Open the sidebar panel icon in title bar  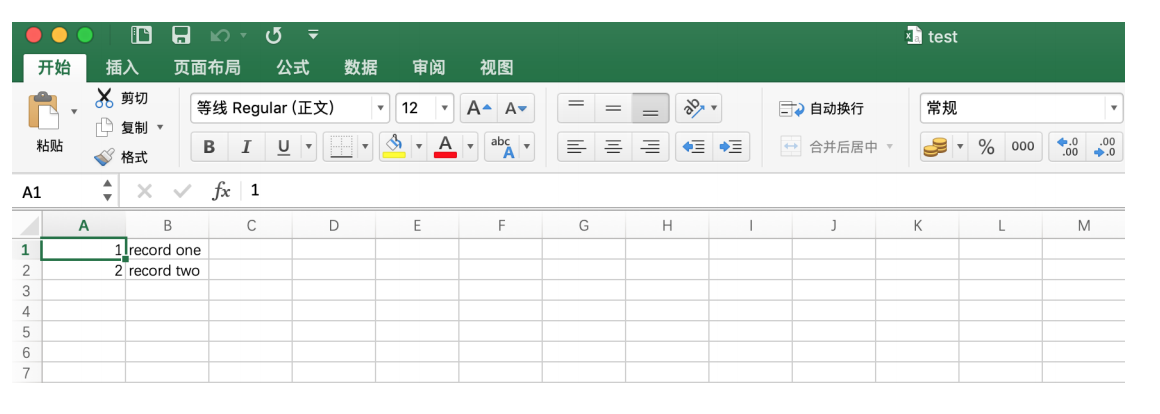click(x=141, y=35)
